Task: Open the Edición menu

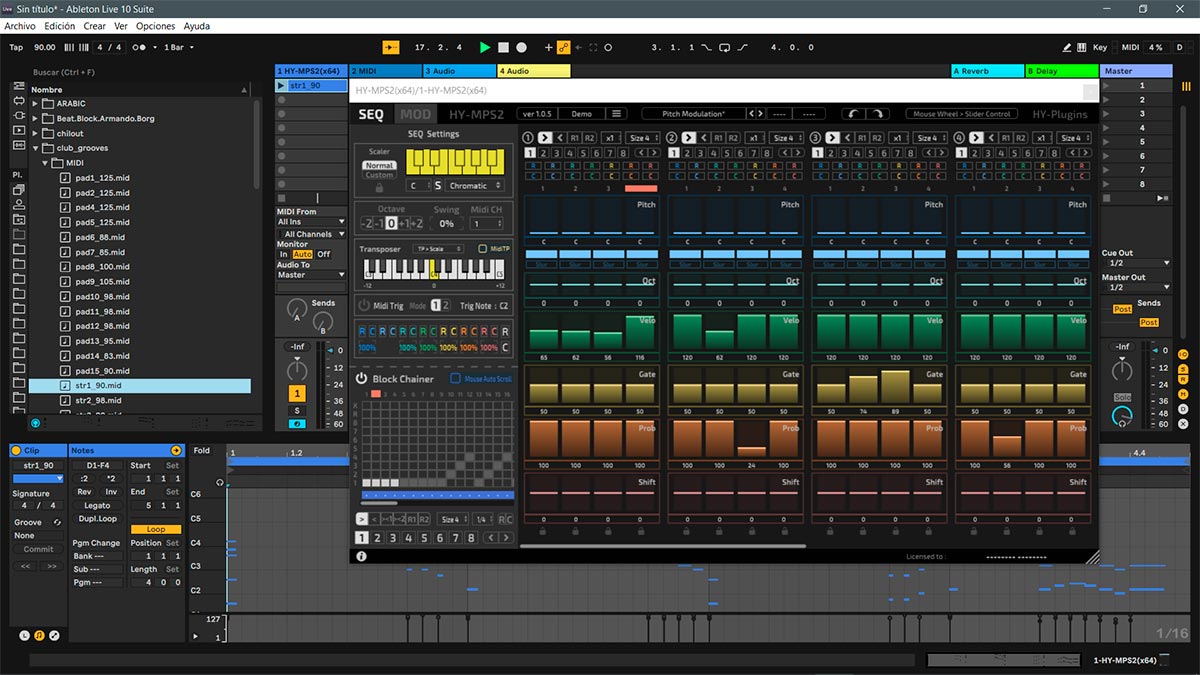Action: click(59, 26)
